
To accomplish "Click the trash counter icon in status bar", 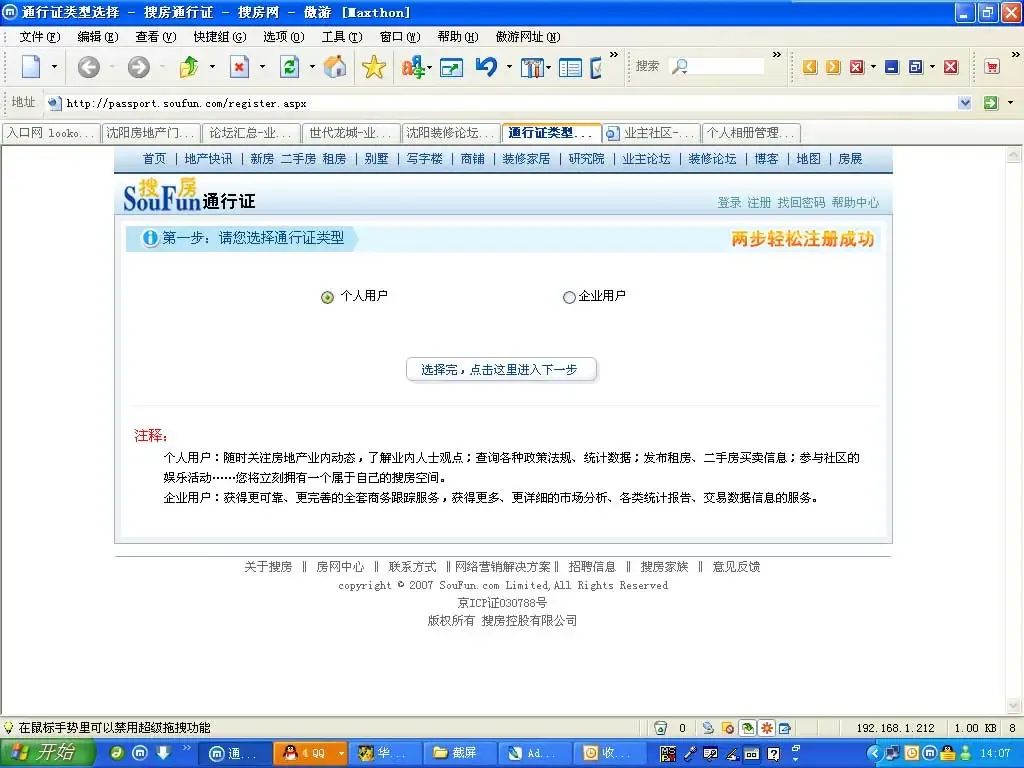I will (x=660, y=728).
